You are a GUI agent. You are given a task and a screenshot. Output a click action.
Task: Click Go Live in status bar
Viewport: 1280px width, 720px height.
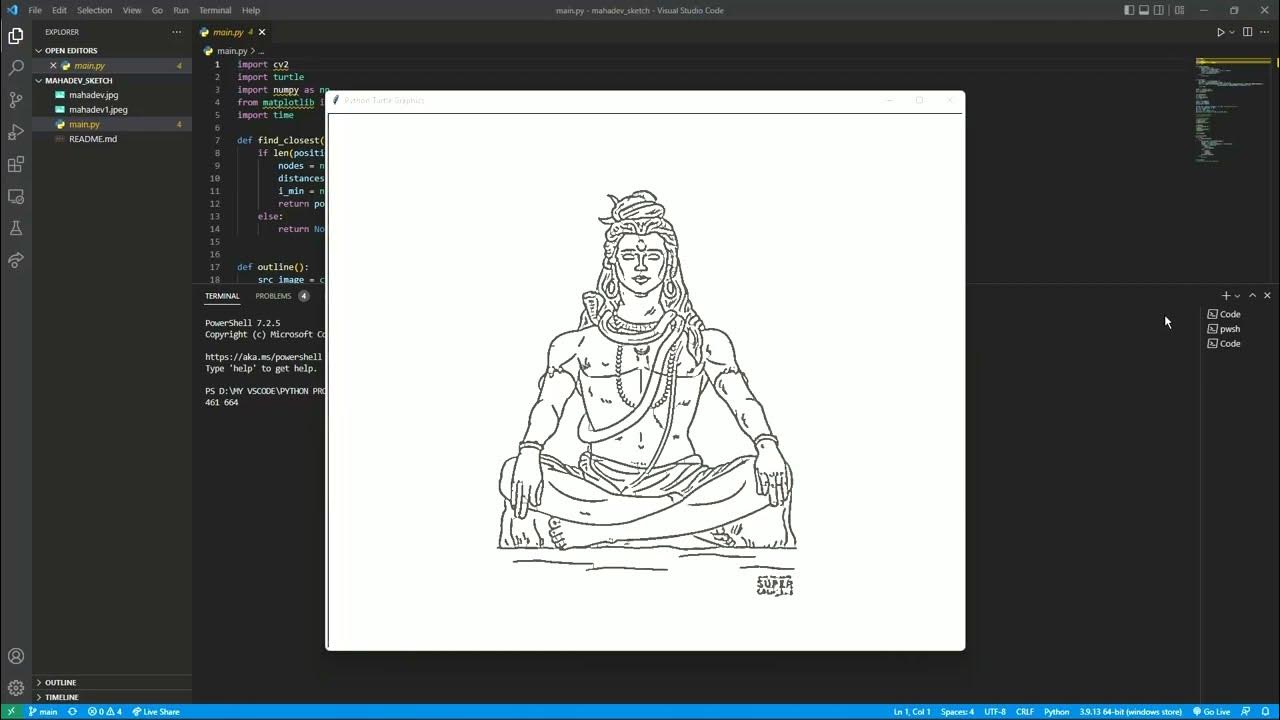(x=1211, y=712)
